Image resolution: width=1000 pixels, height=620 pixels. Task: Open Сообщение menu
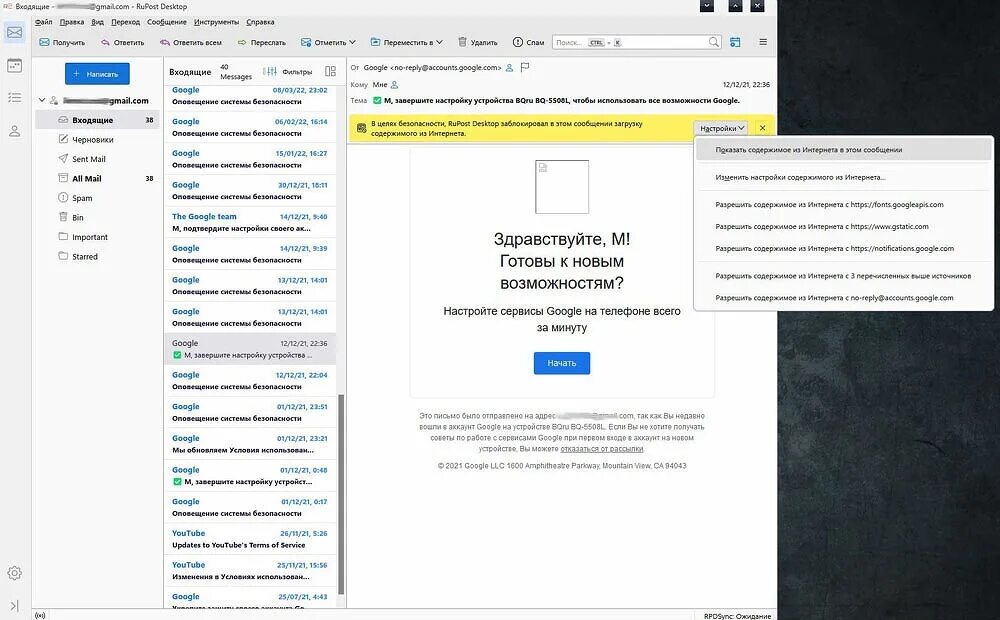(166, 22)
